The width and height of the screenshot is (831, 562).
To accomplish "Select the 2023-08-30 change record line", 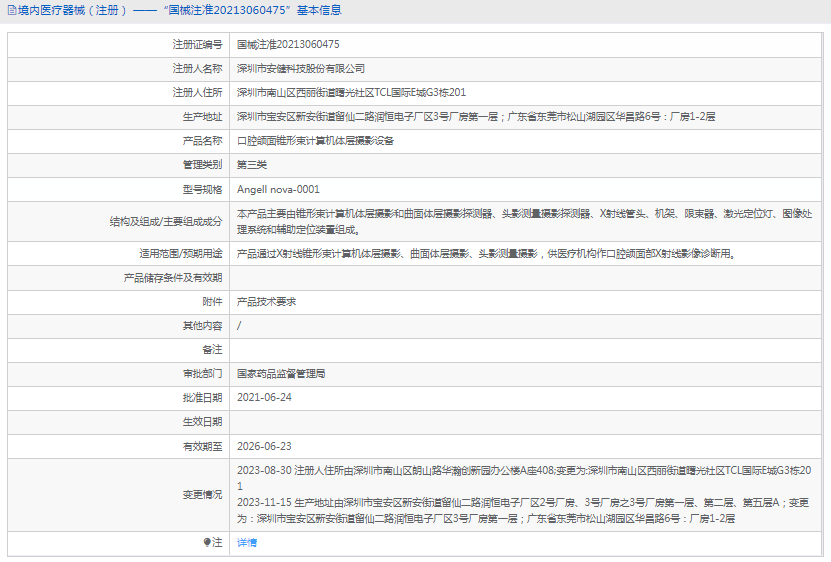I will [524, 478].
